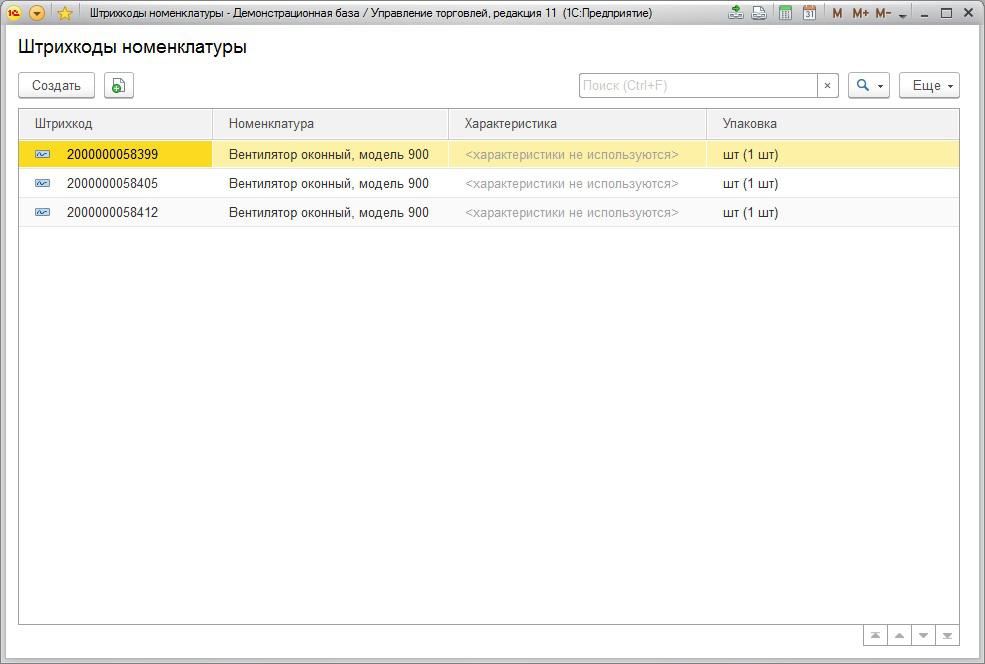
Task: Click the M+ memory add button
Action: click(860, 13)
